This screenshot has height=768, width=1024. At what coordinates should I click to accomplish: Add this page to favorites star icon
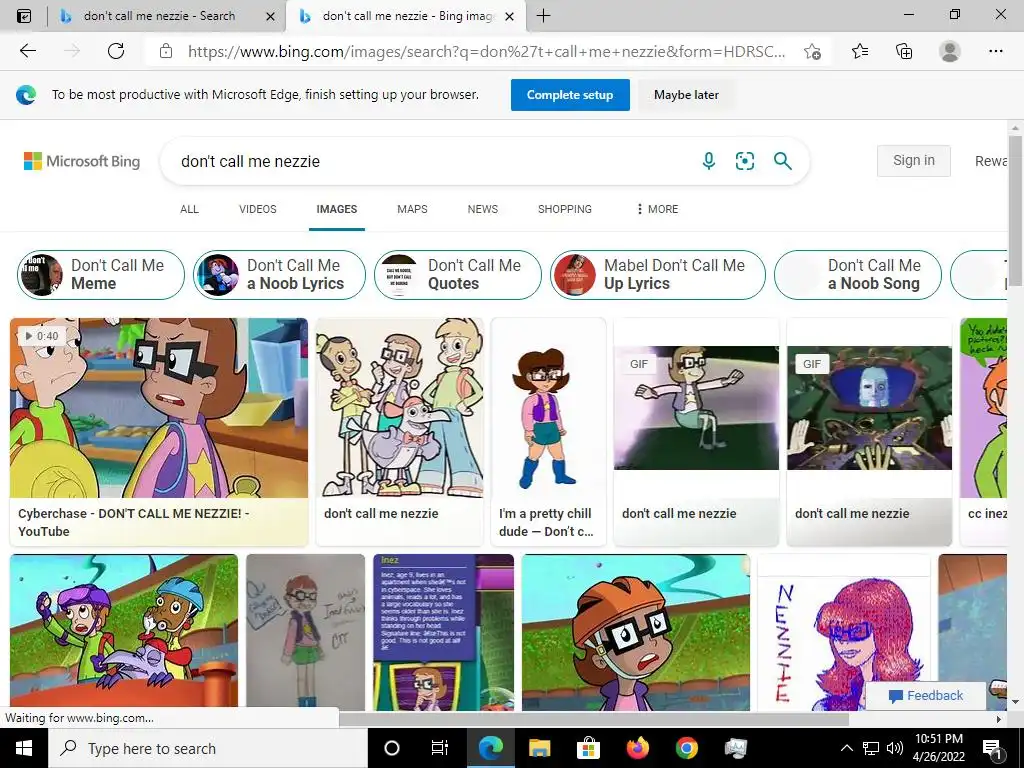point(812,51)
